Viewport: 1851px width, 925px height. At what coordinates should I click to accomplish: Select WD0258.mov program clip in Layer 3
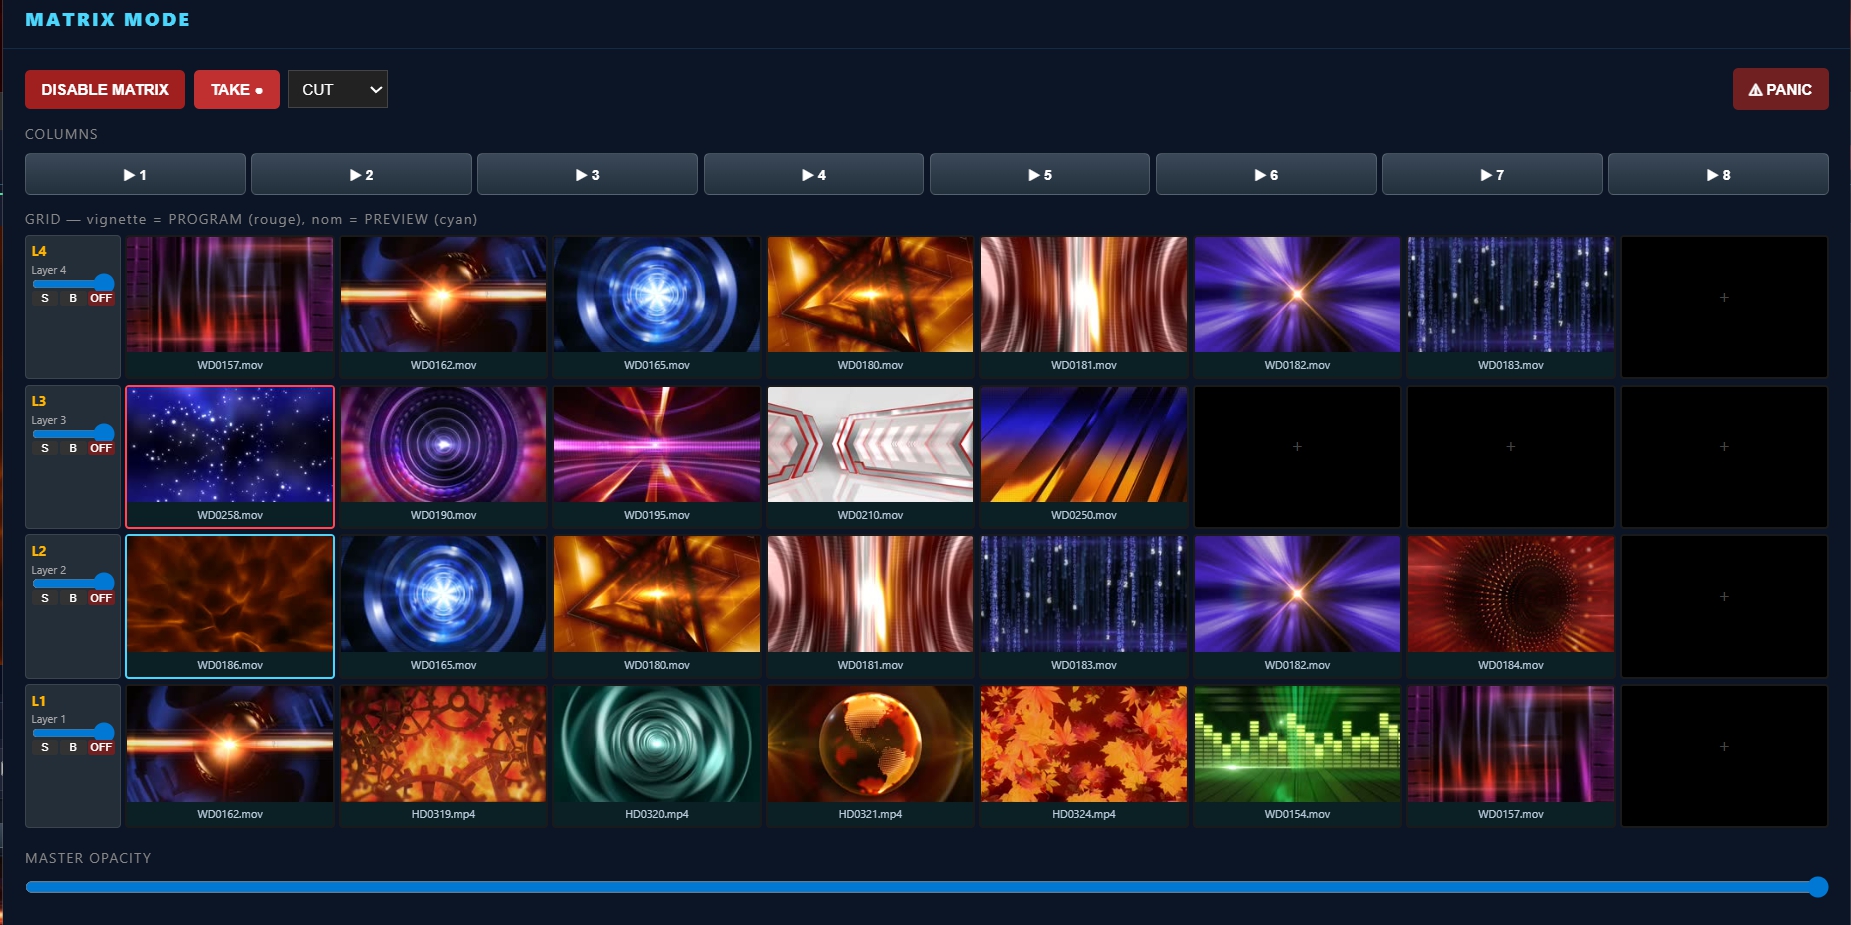(230, 457)
